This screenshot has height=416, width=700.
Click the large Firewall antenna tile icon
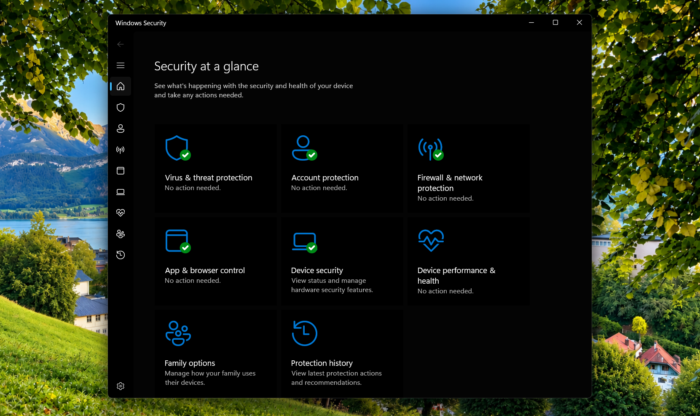coord(431,149)
